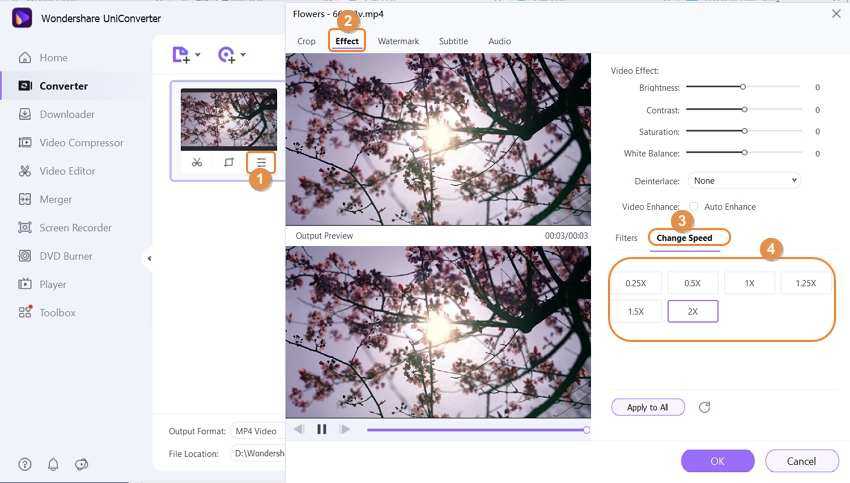850x483 pixels.
Task: Click the Brightness slider handle
Action: (743, 87)
